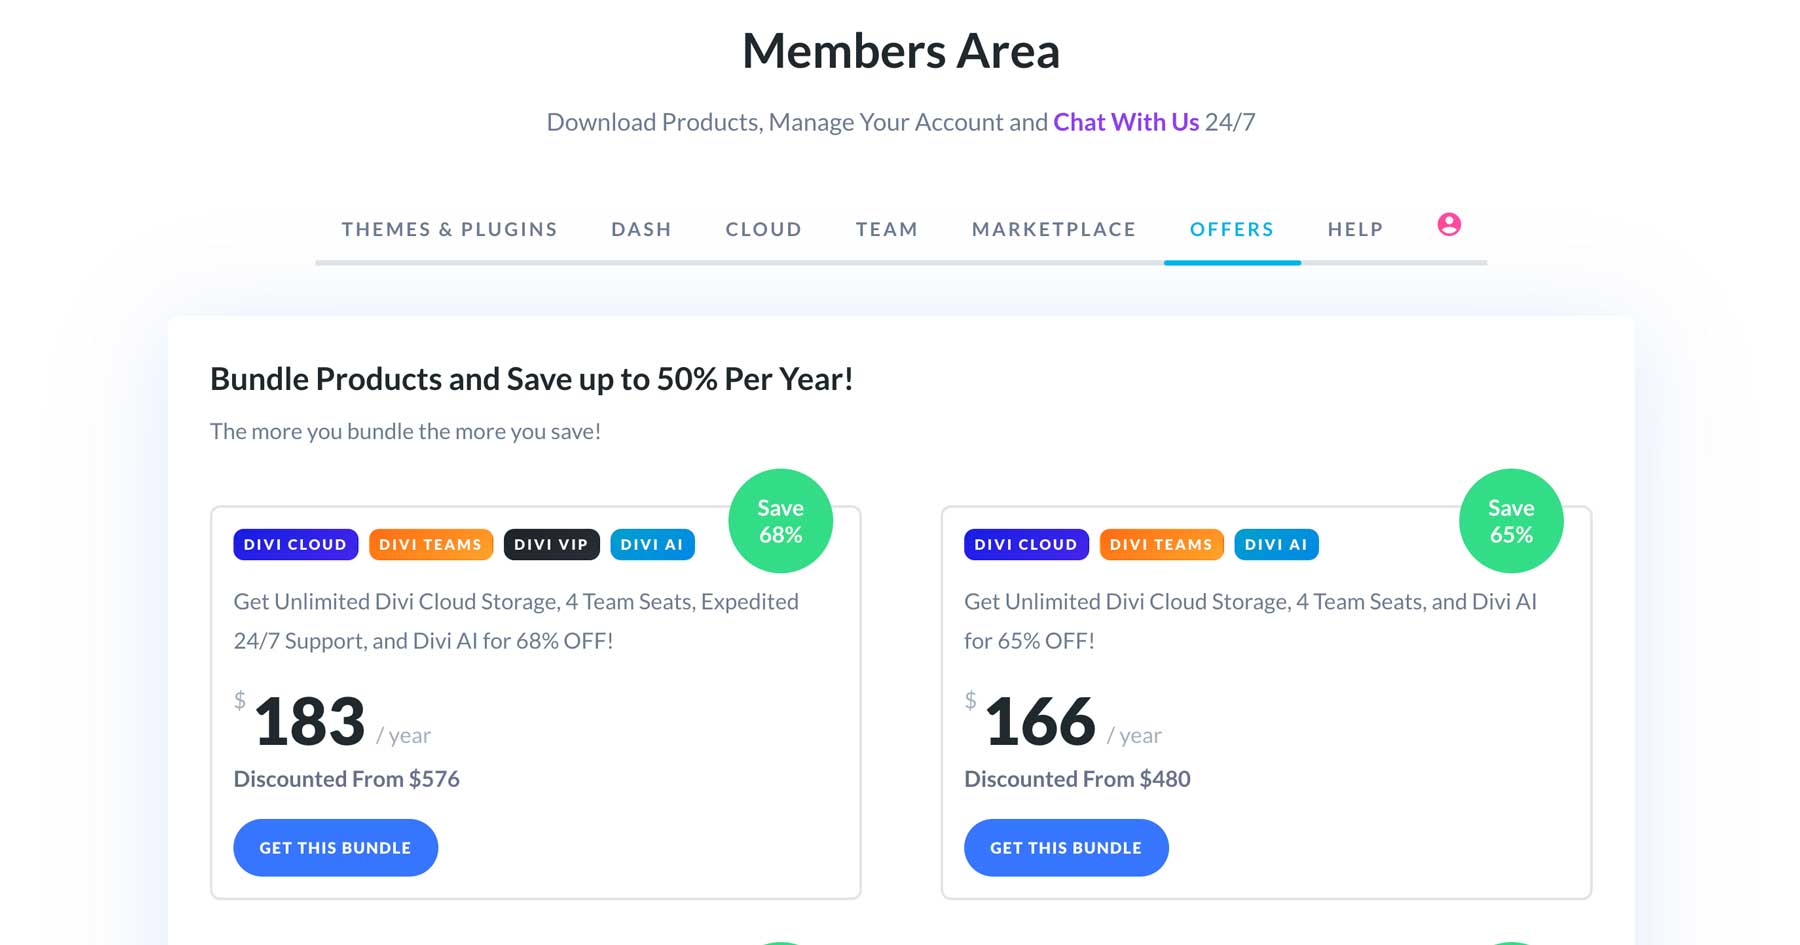Go to the HELP section
The image size is (1800, 945).
tap(1355, 229)
